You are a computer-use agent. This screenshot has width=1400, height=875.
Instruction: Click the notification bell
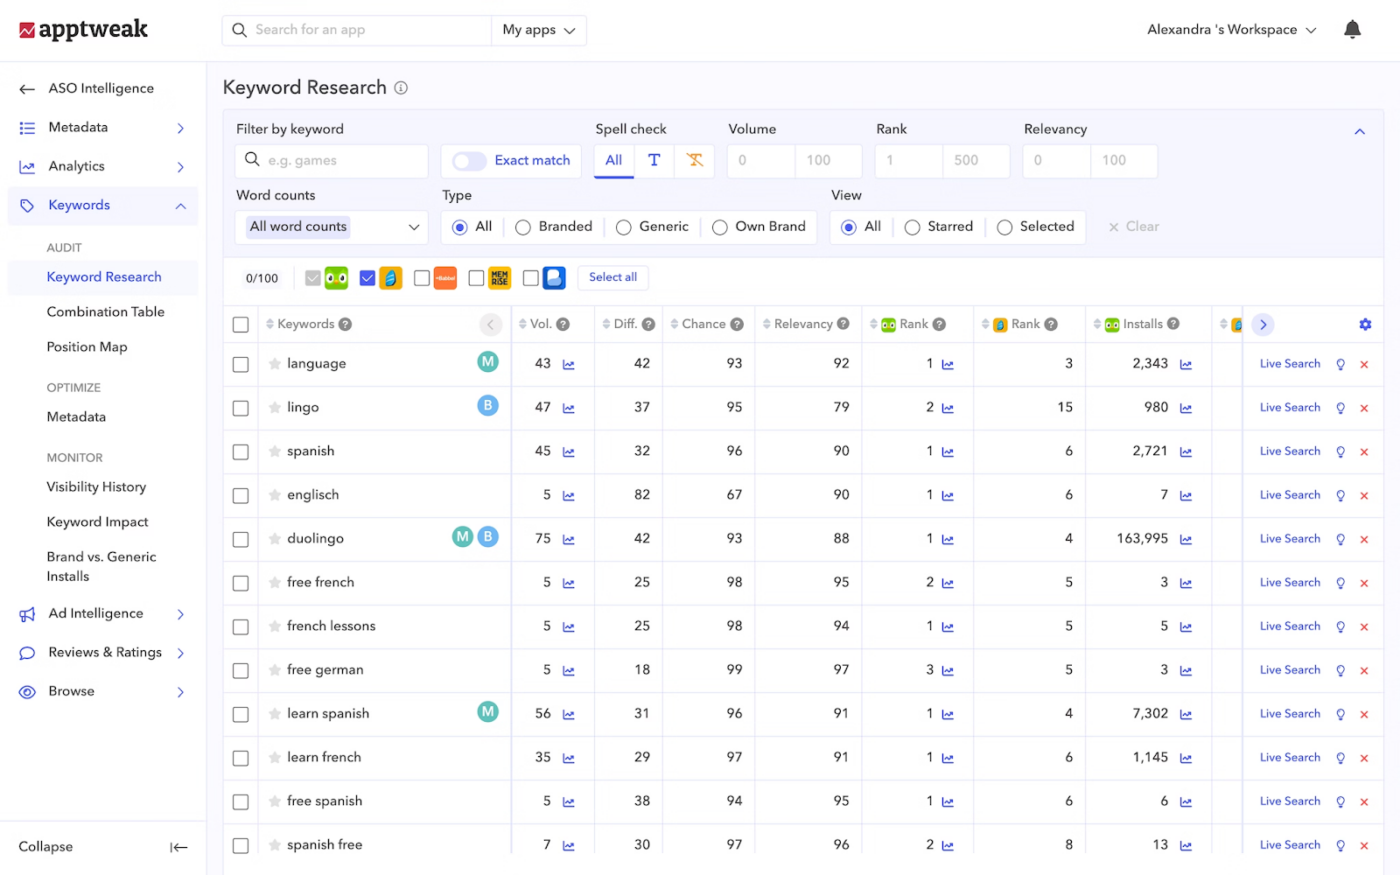pyautogui.click(x=1352, y=29)
